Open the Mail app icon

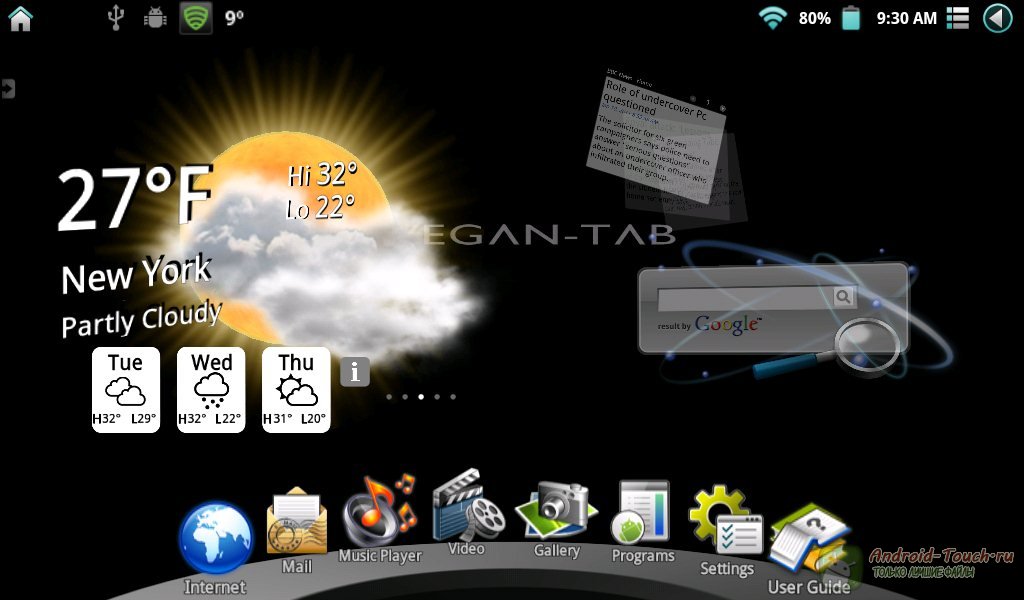click(x=296, y=522)
